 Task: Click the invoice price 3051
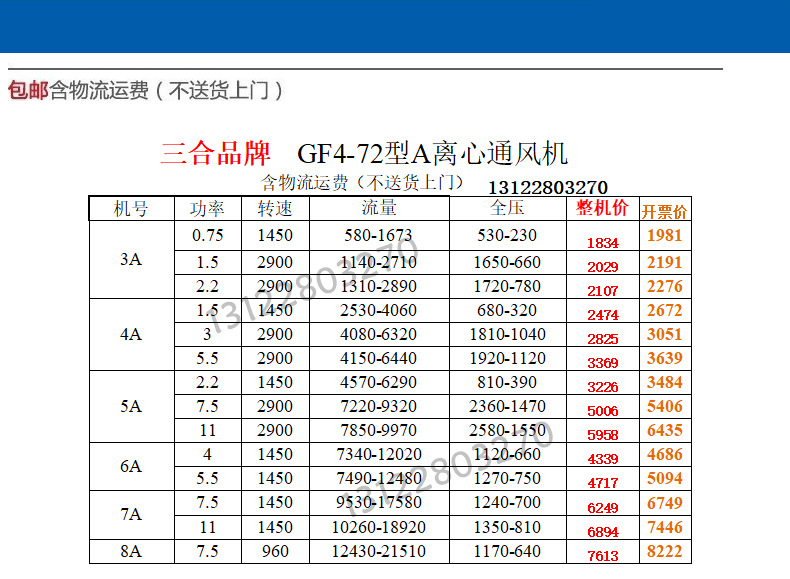click(665, 334)
